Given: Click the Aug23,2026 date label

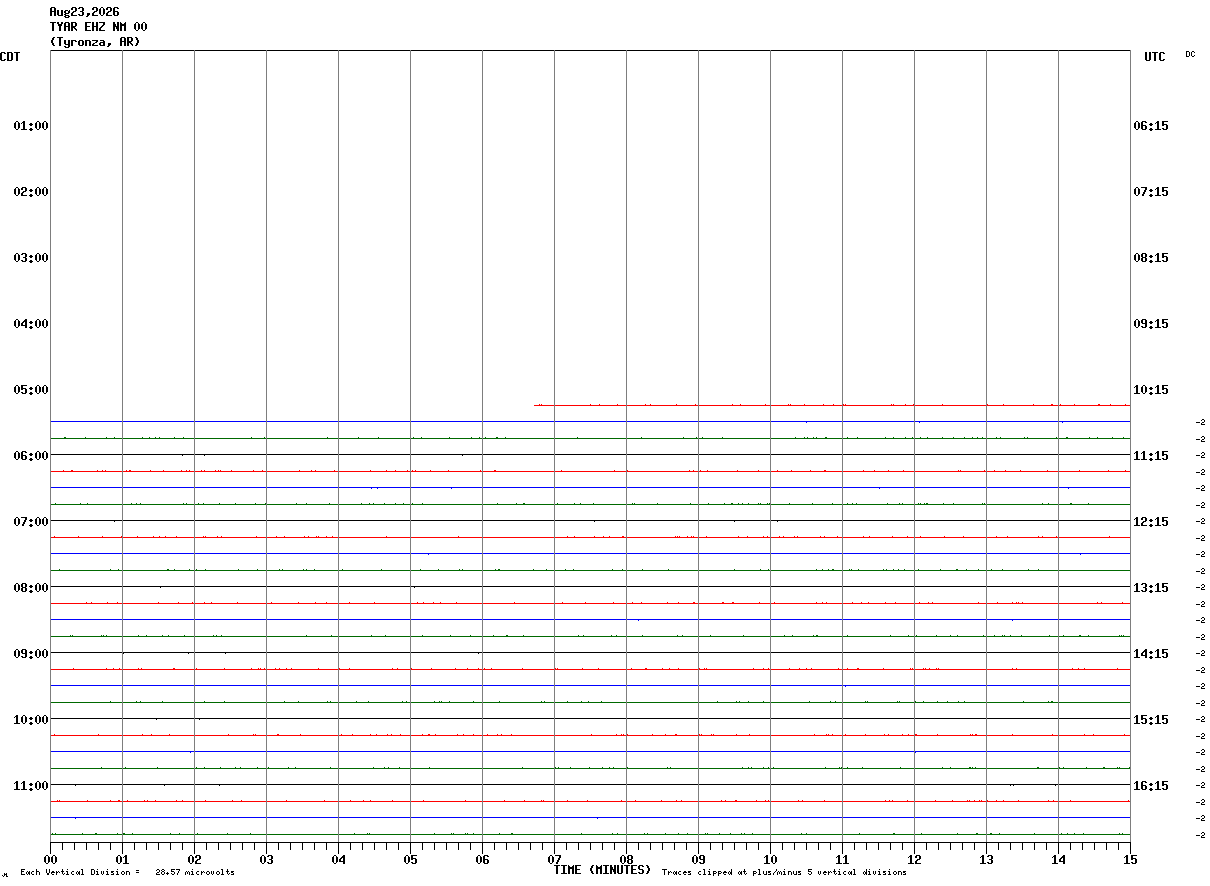Looking at the screenshot, I should coord(84,12).
